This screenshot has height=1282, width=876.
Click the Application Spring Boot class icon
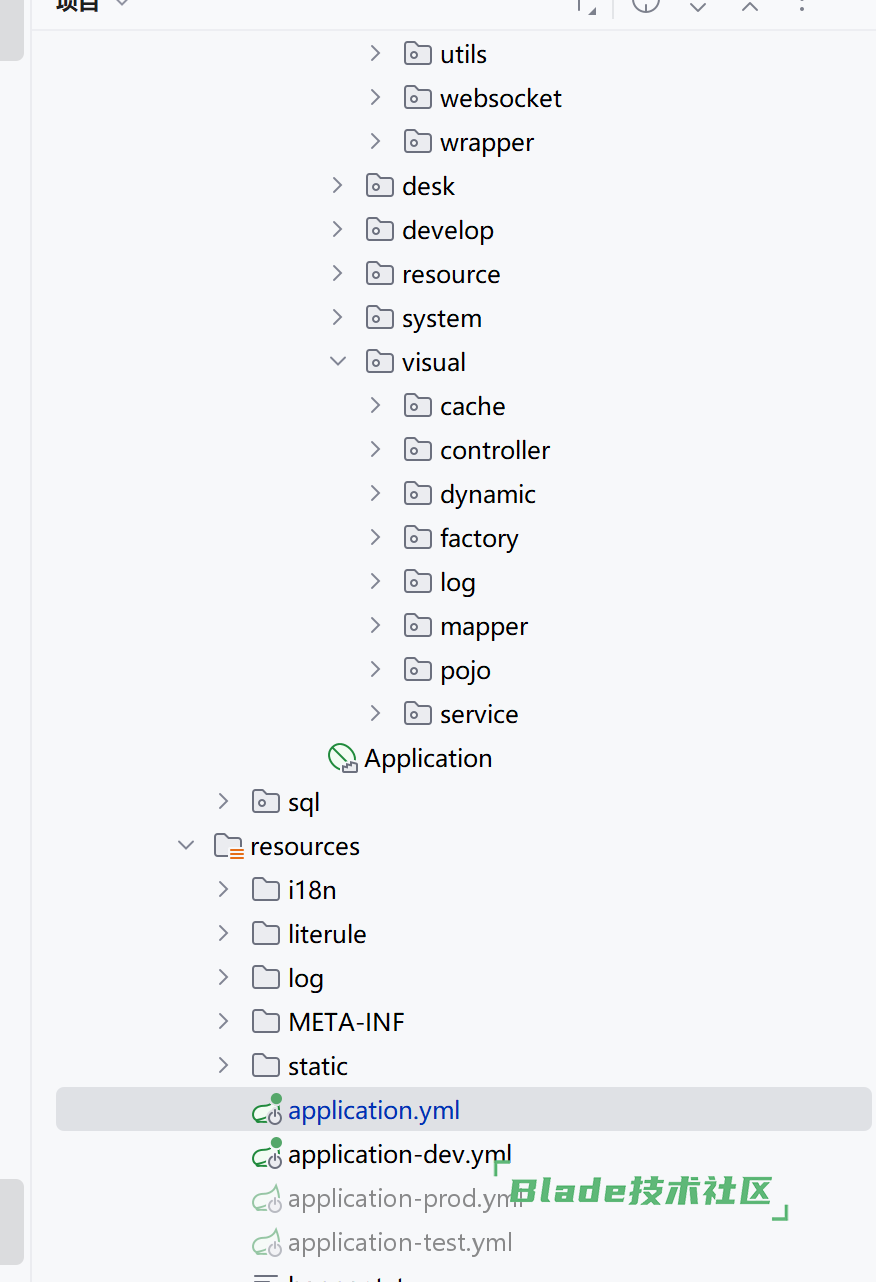[343, 758]
